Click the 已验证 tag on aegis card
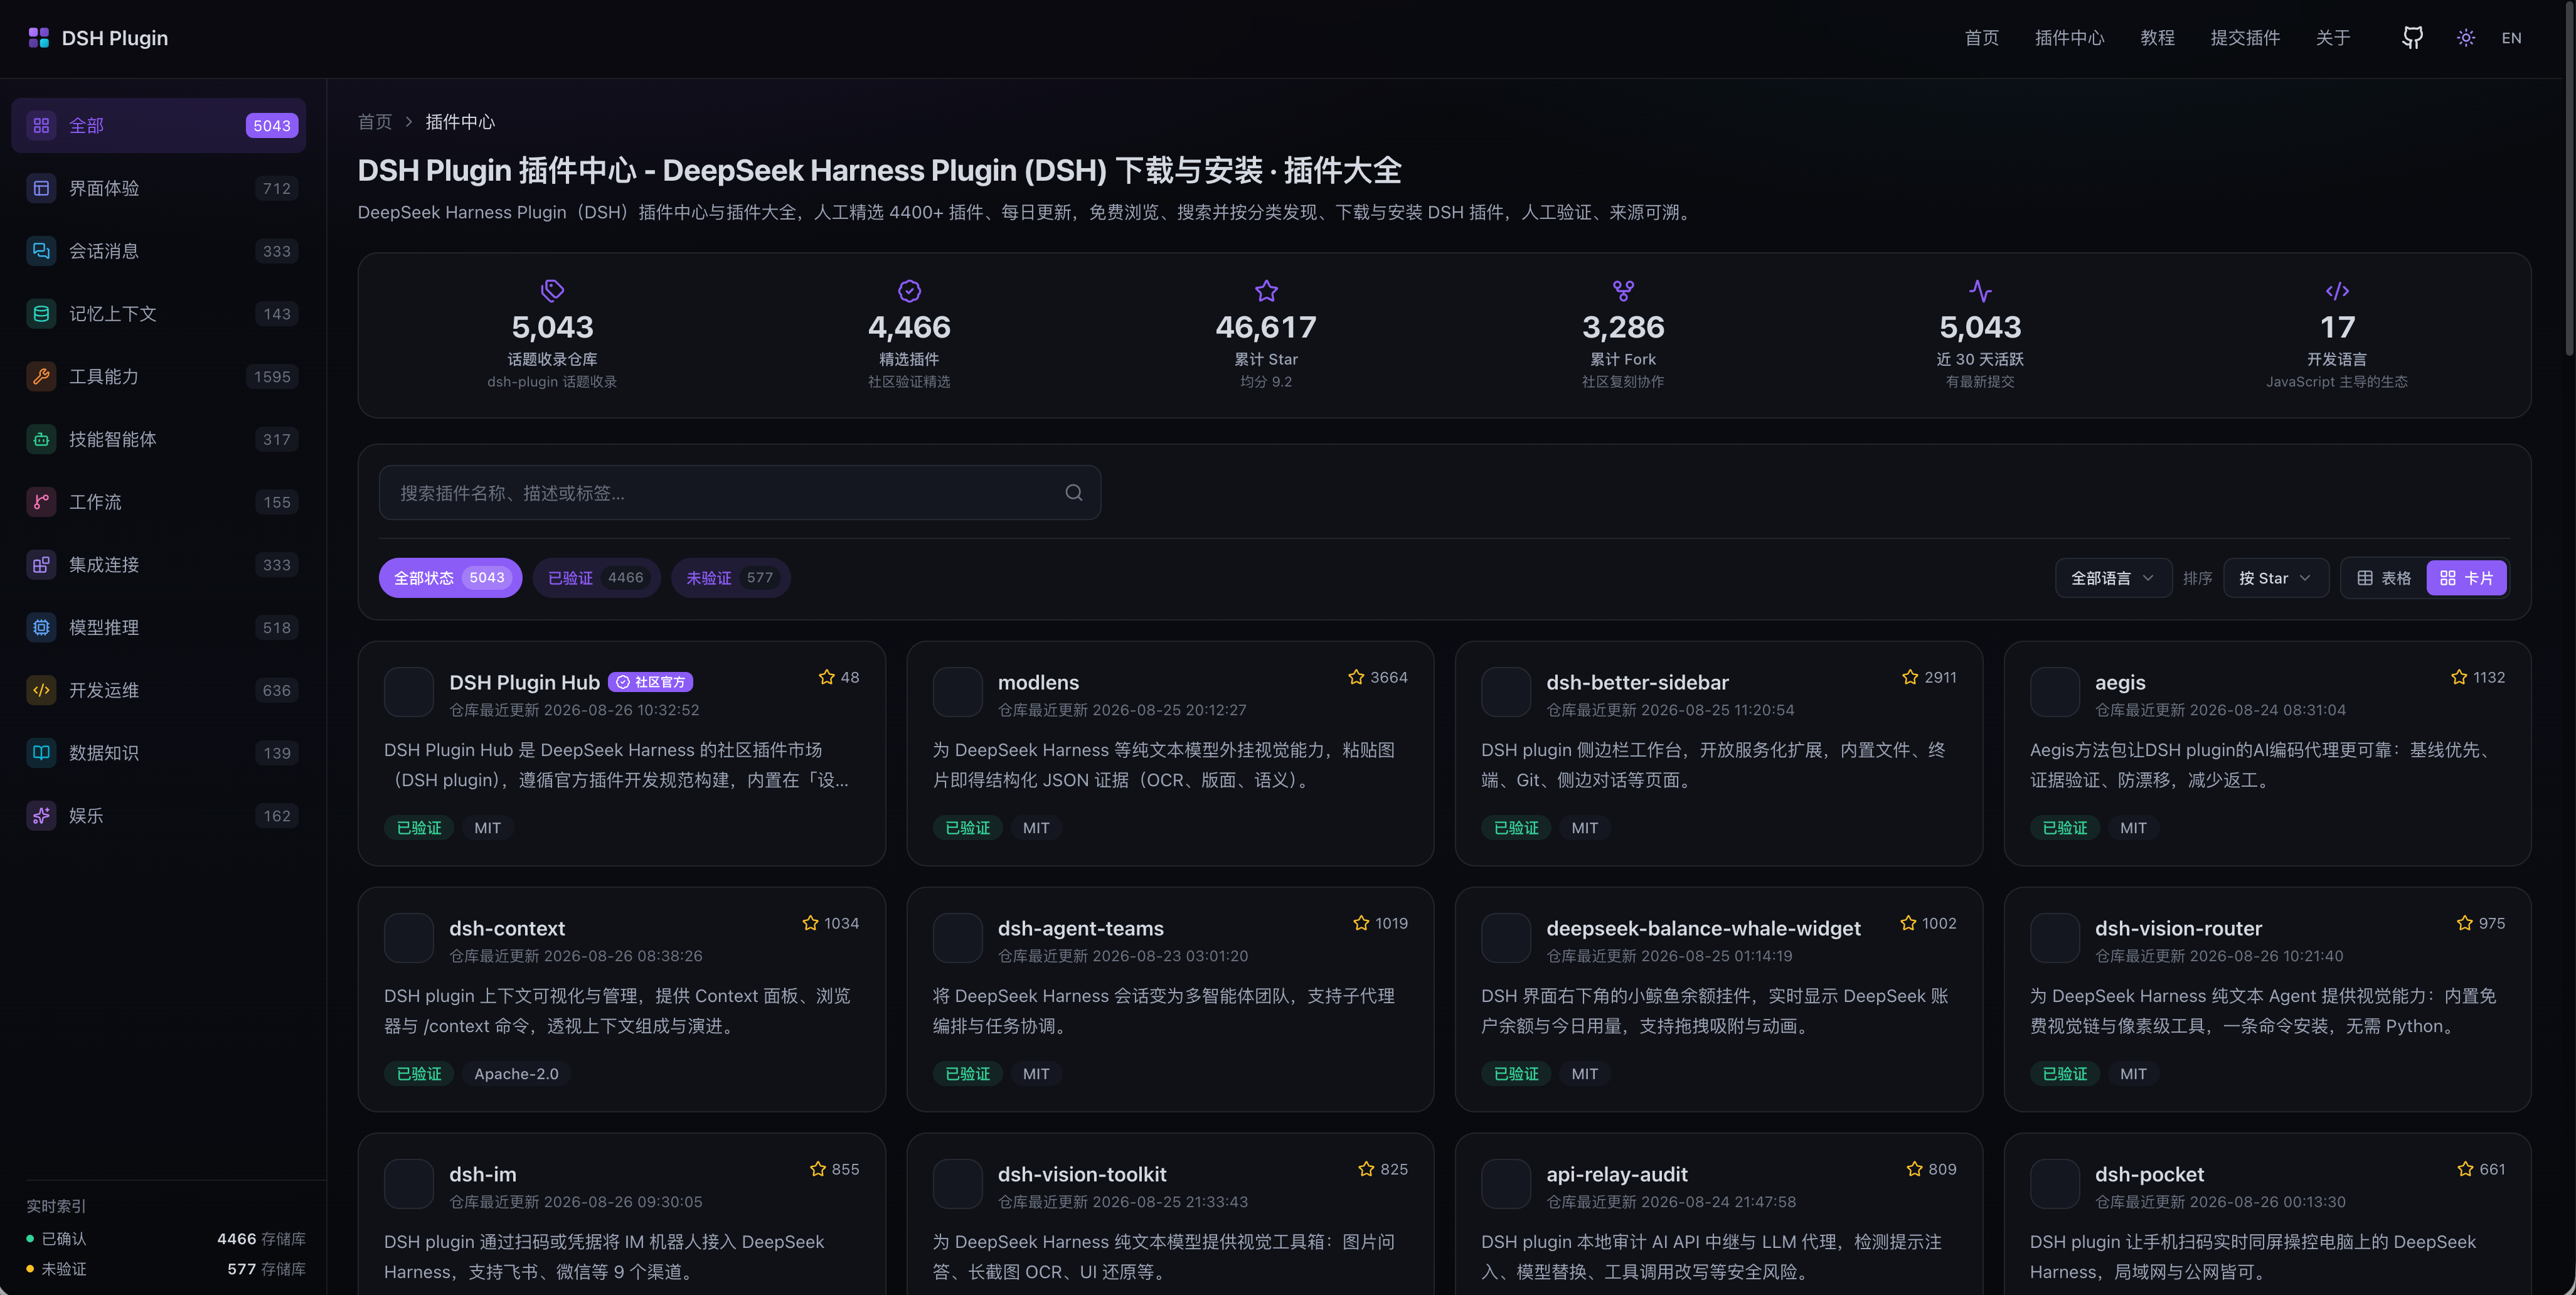The image size is (2576, 1295). click(x=2064, y=828)
